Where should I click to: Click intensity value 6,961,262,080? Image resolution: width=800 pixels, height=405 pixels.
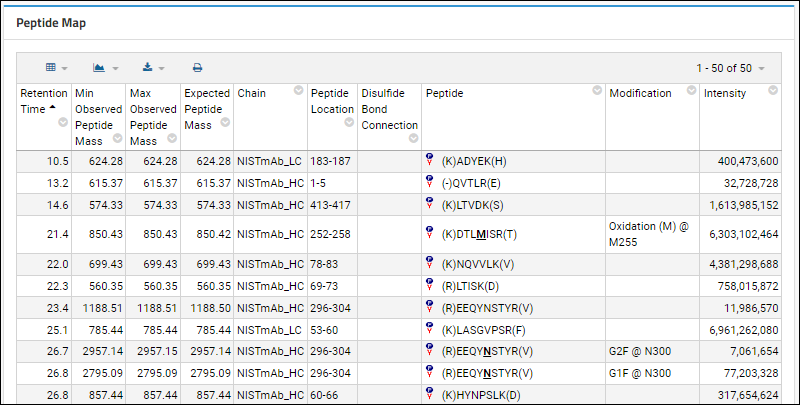[x=744, y=331]
